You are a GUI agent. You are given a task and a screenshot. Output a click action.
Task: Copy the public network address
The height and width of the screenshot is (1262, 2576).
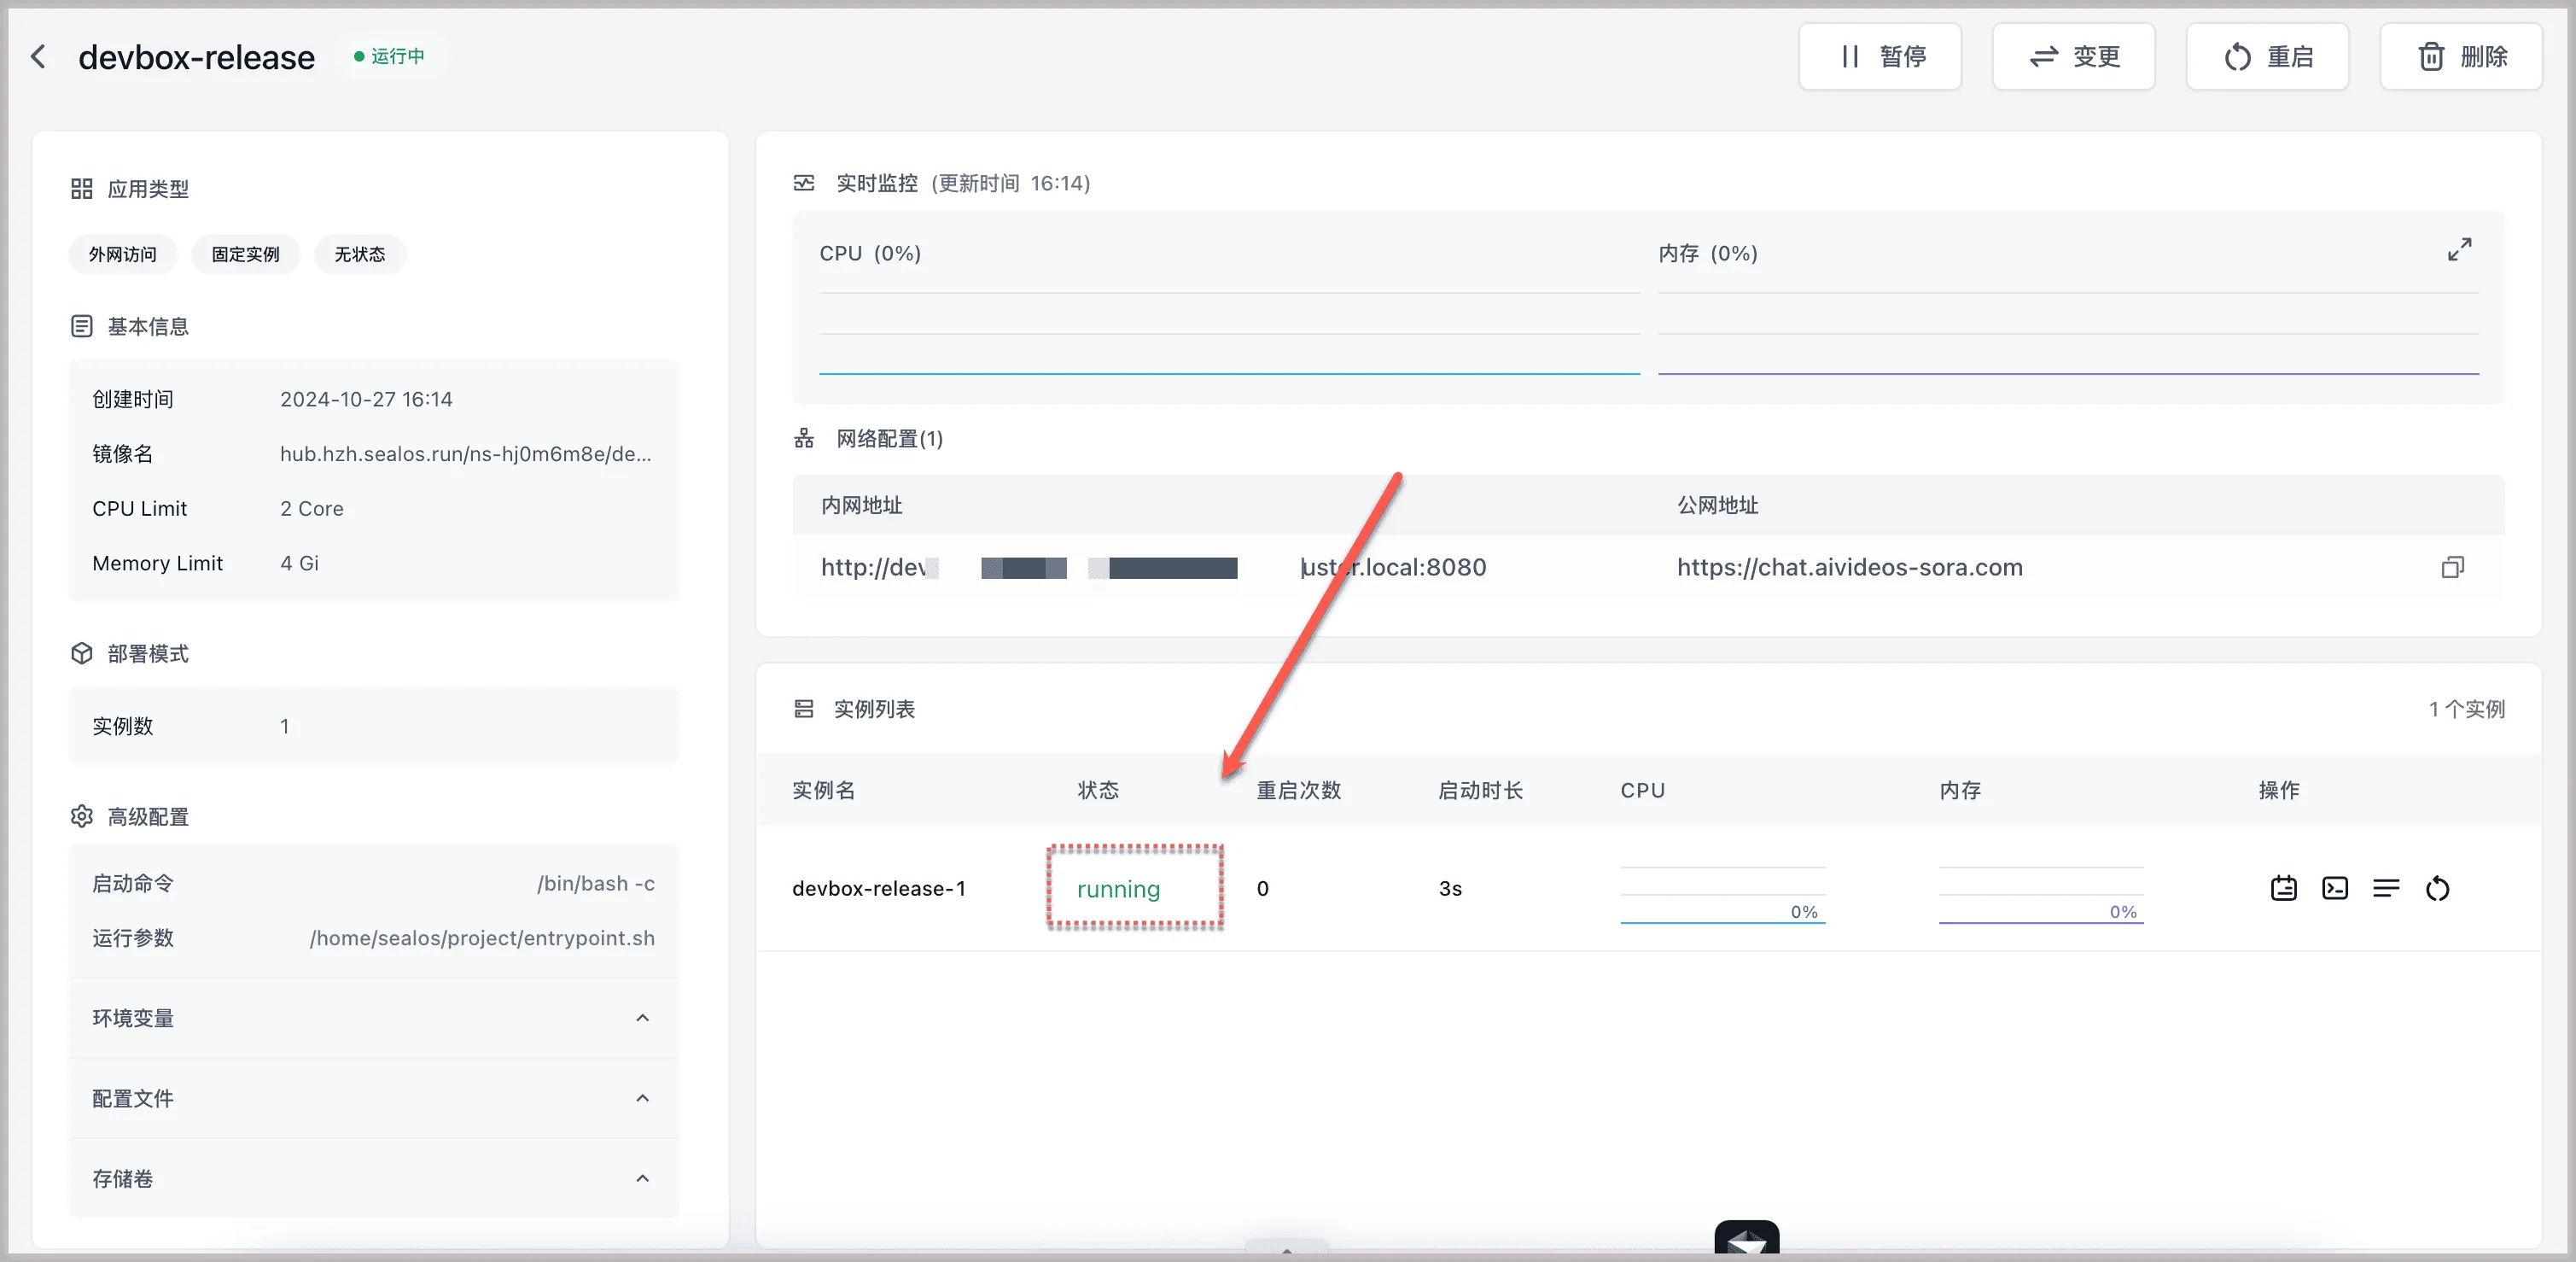2452,568
